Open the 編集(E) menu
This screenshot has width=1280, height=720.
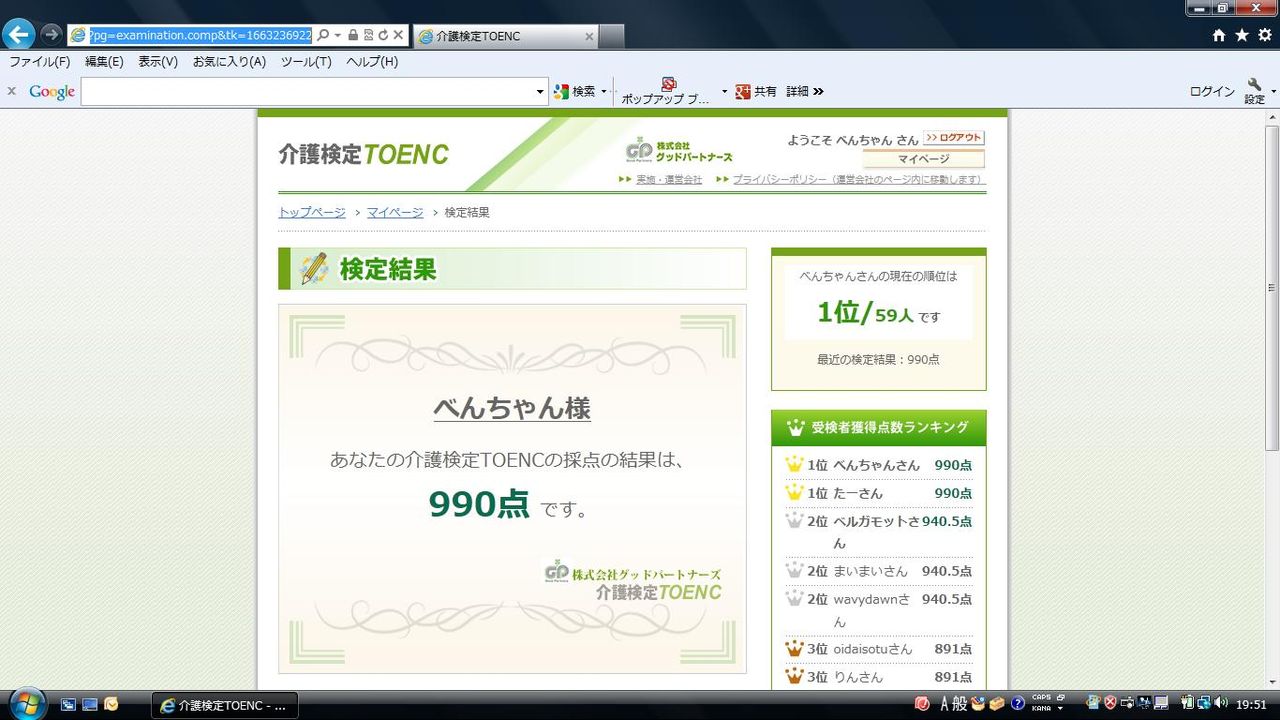[104, 62]
